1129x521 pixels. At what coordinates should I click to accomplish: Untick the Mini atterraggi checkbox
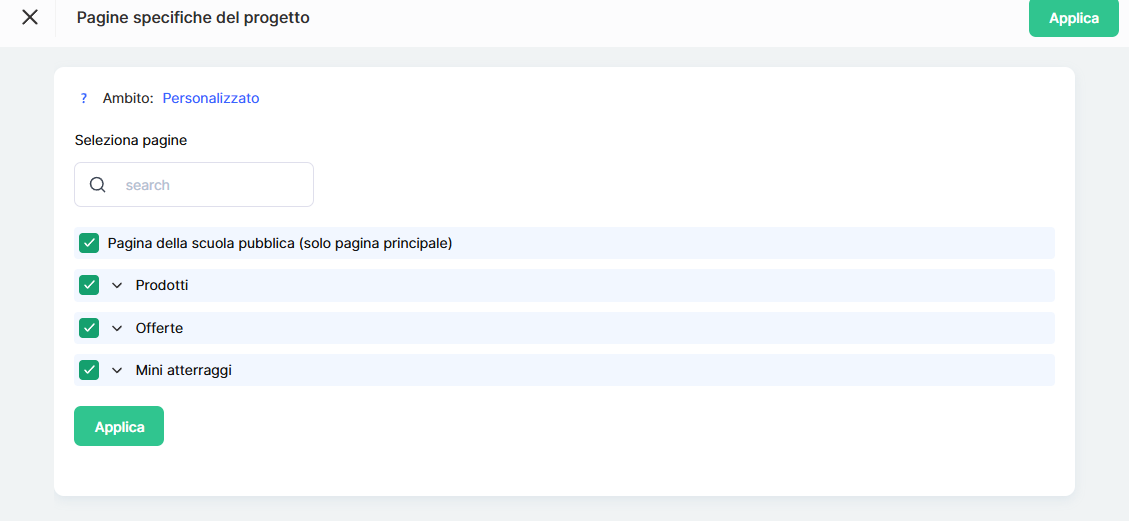89,370
